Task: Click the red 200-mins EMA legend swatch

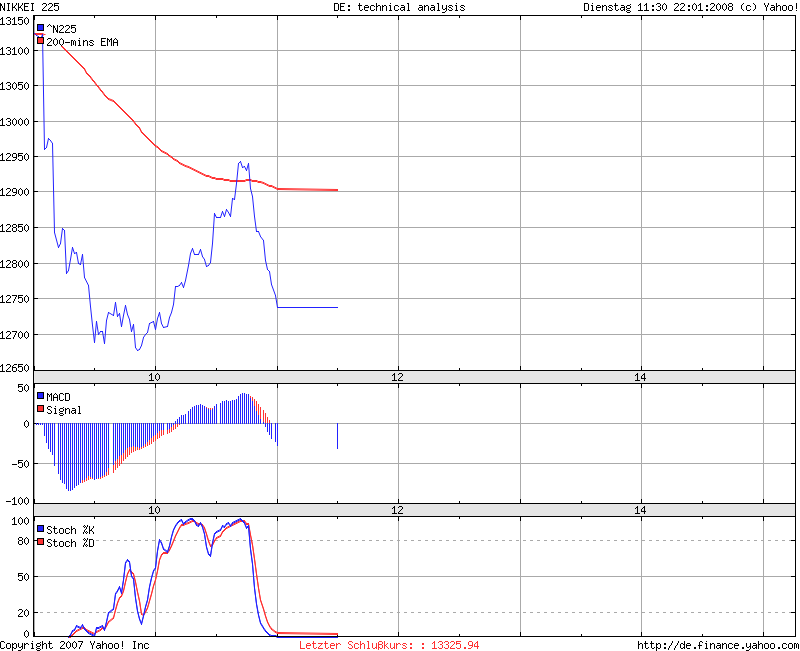Action: [x=40, y=41]
